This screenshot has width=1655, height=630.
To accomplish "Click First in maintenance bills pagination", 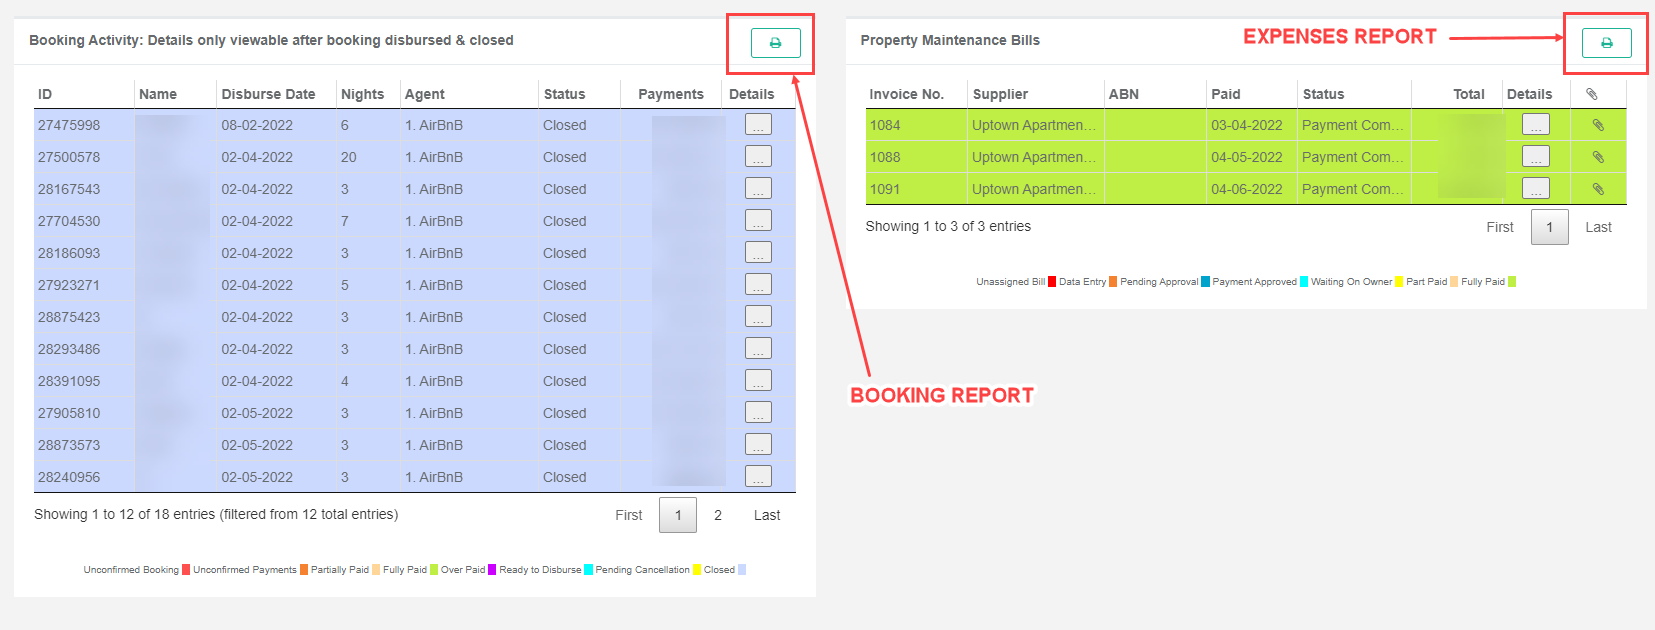I will 1499,227.
